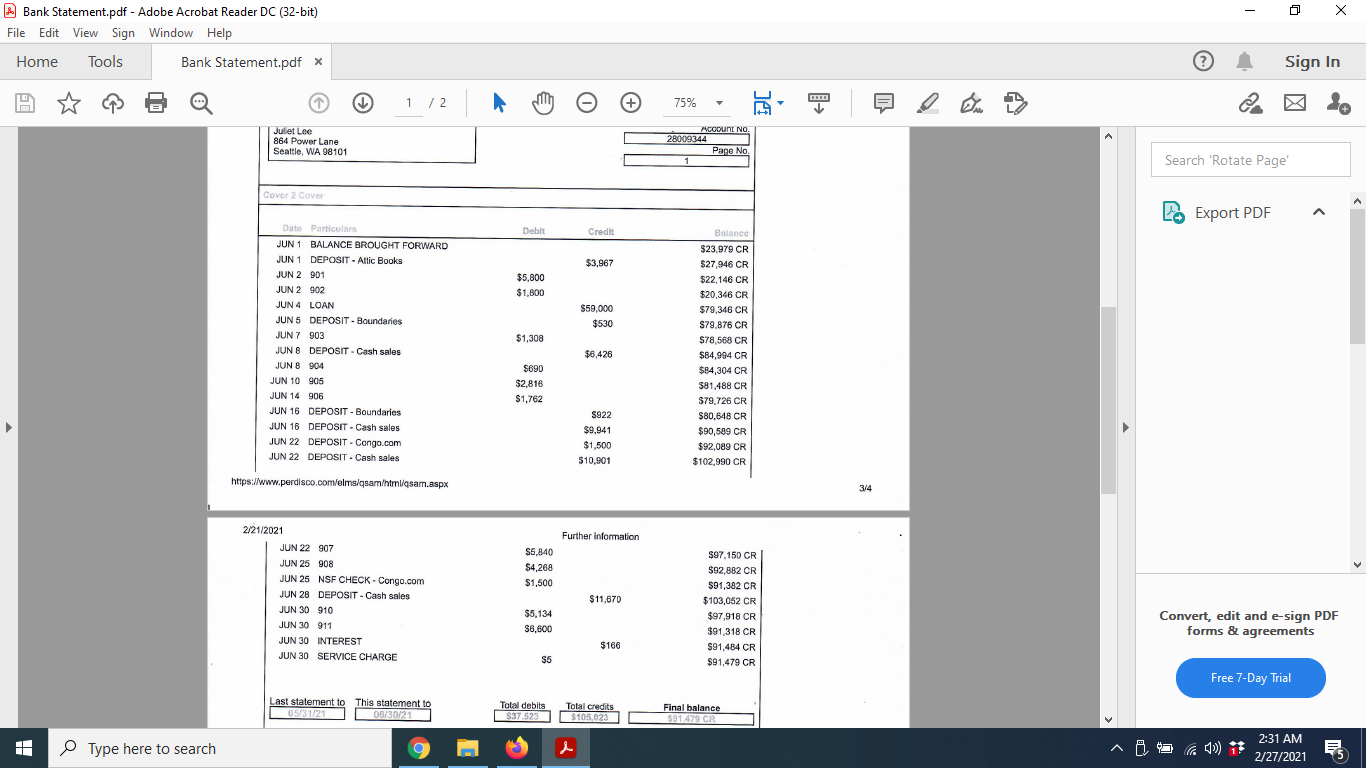Open the Fill & Sign tool
The image size is (1366, 768).
click(971, 103)
